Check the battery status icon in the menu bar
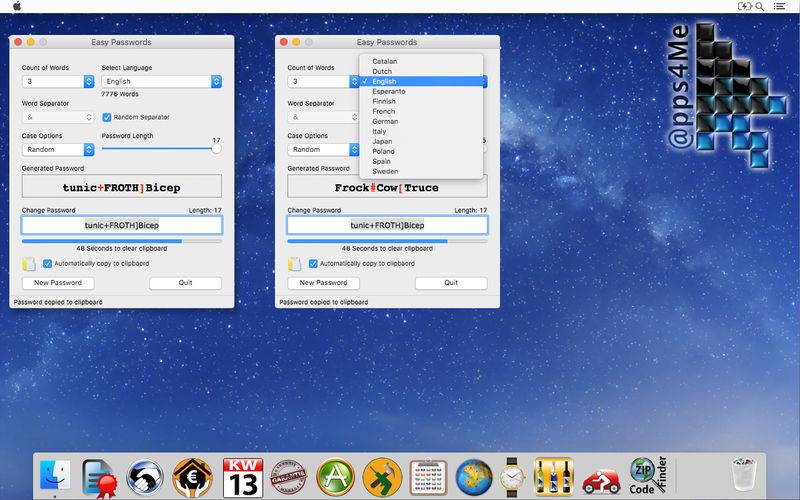Image resolution: width=800 pixels, height=500 pixels. pyautogui.click(x=745, y=6)
